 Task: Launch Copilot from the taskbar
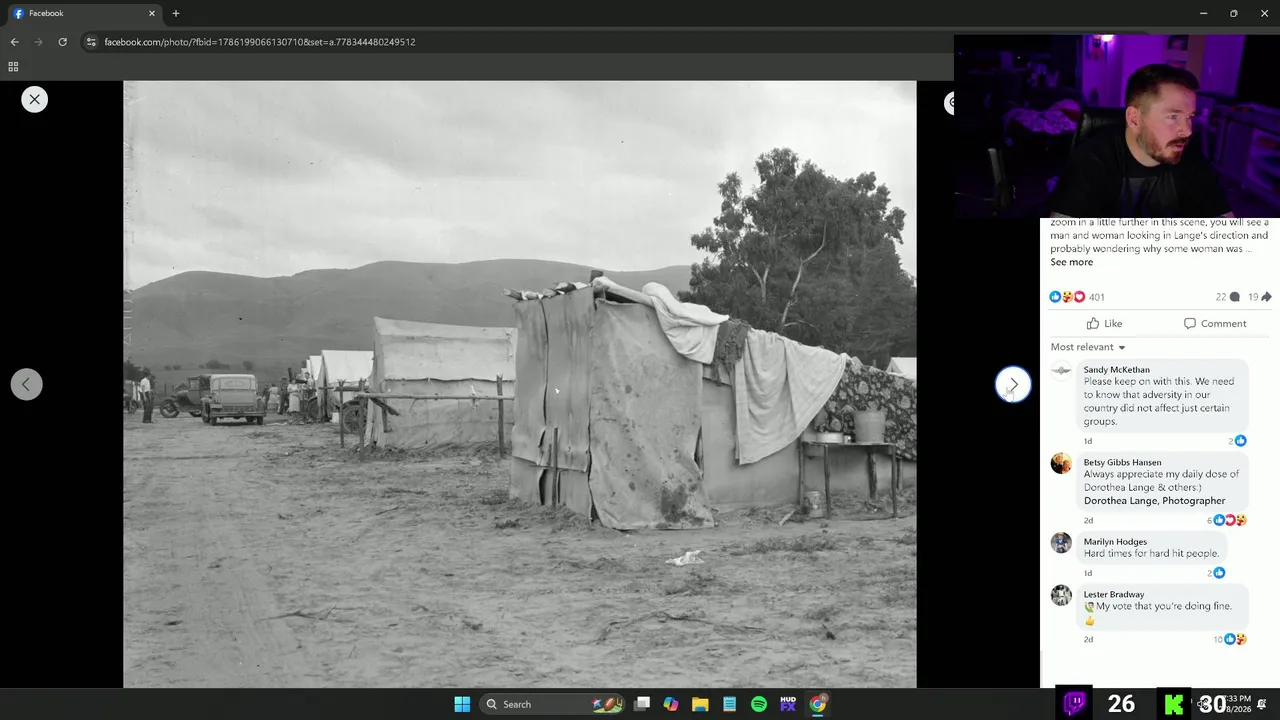[671, 704]
